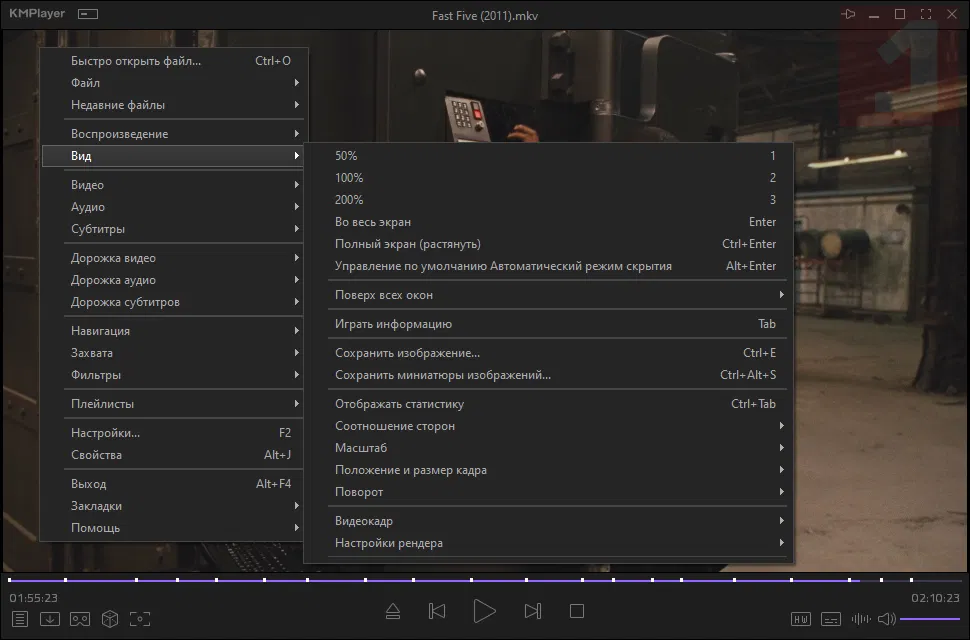Expand the 'Субтитры' submenu

pos(174,229)
